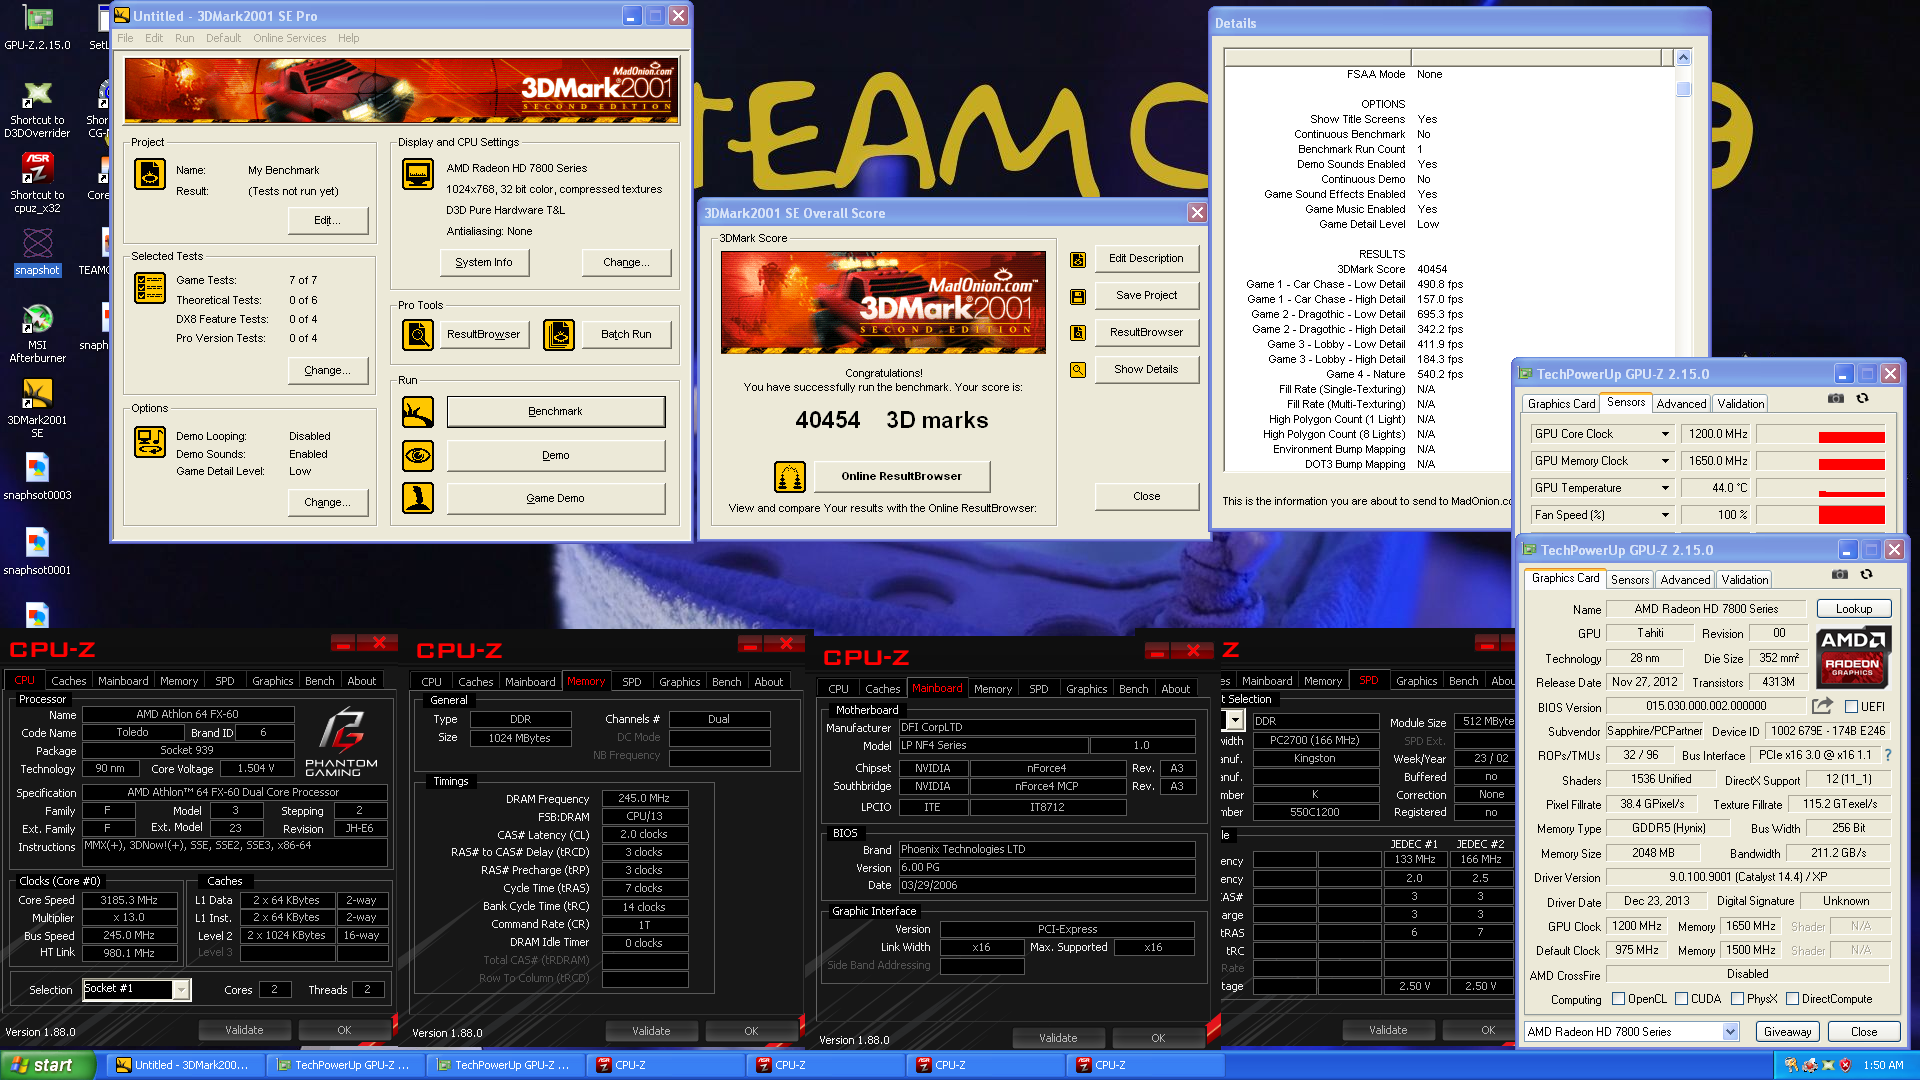Click the GPU Temperature sensor graph
Screen dimensions: 1920x1080
click(x=1821, y=488)
